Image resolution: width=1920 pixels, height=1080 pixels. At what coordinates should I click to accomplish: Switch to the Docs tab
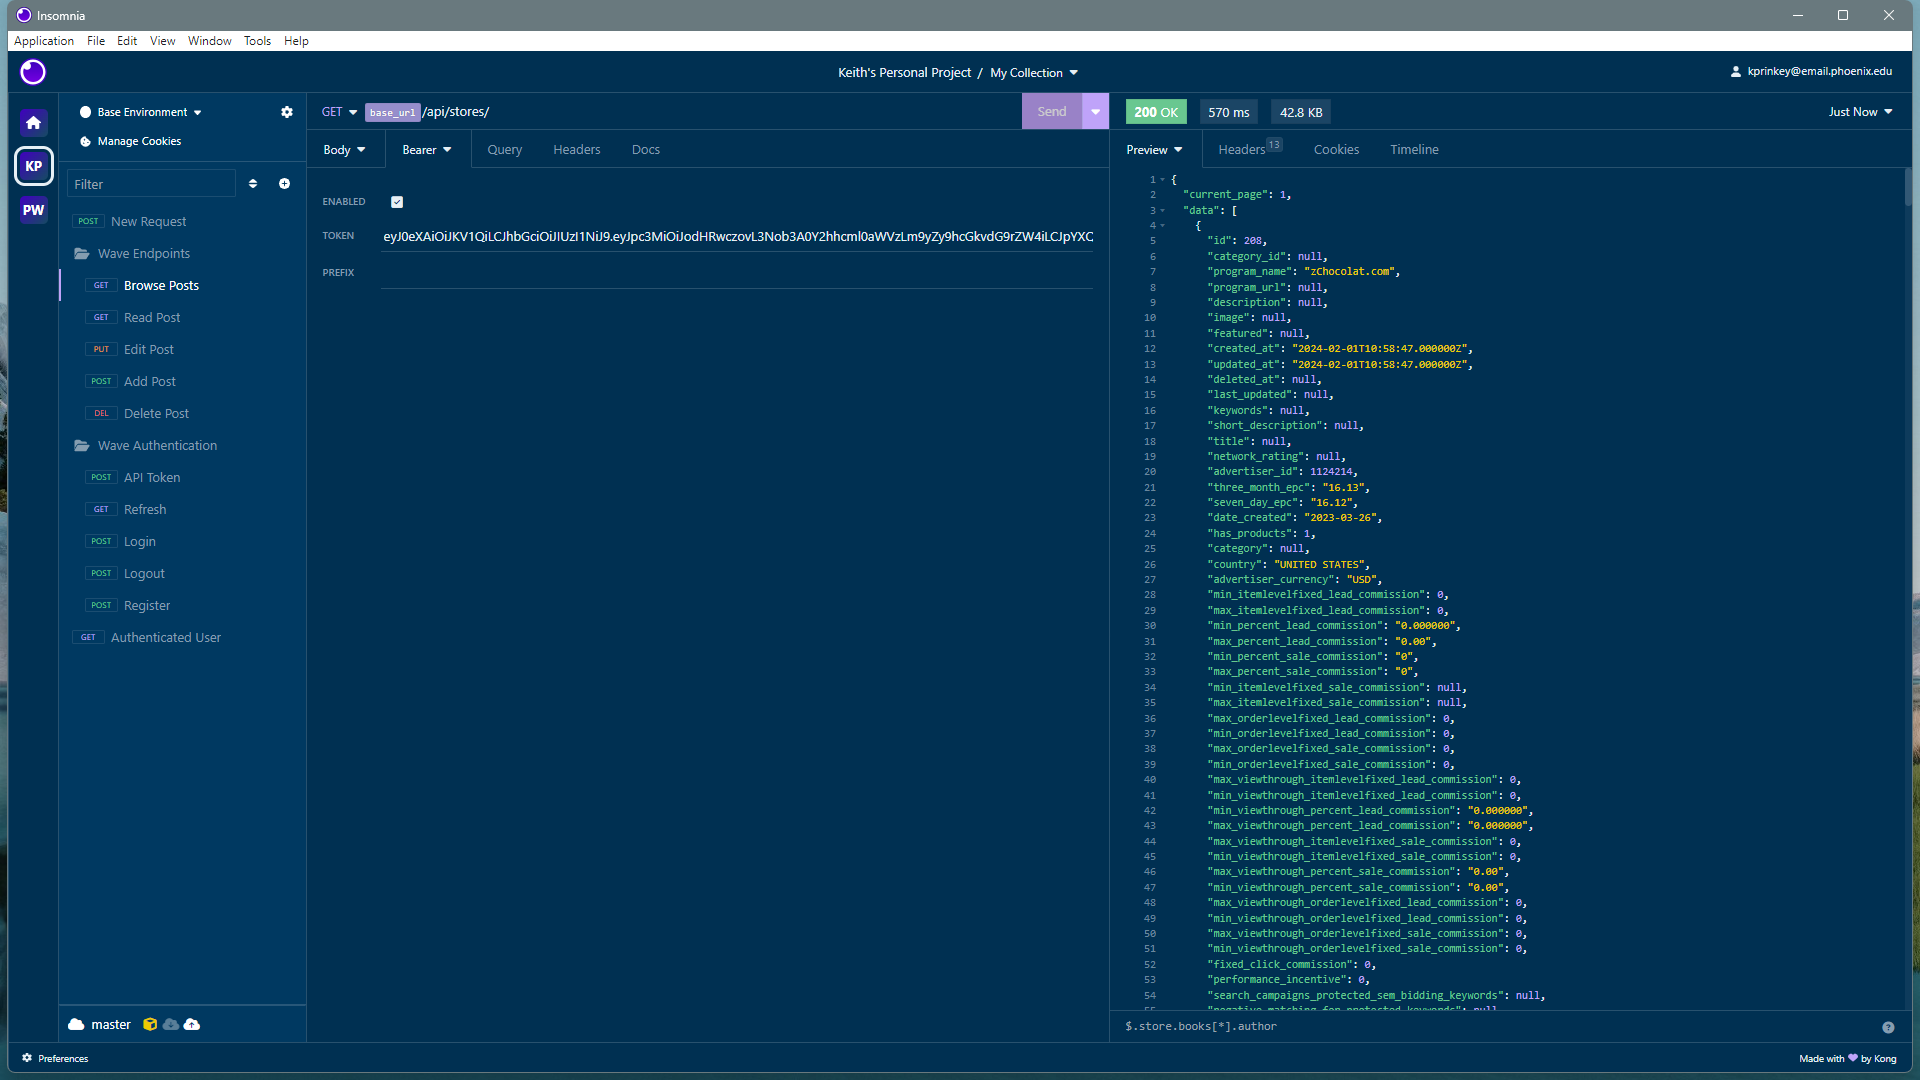646,150
